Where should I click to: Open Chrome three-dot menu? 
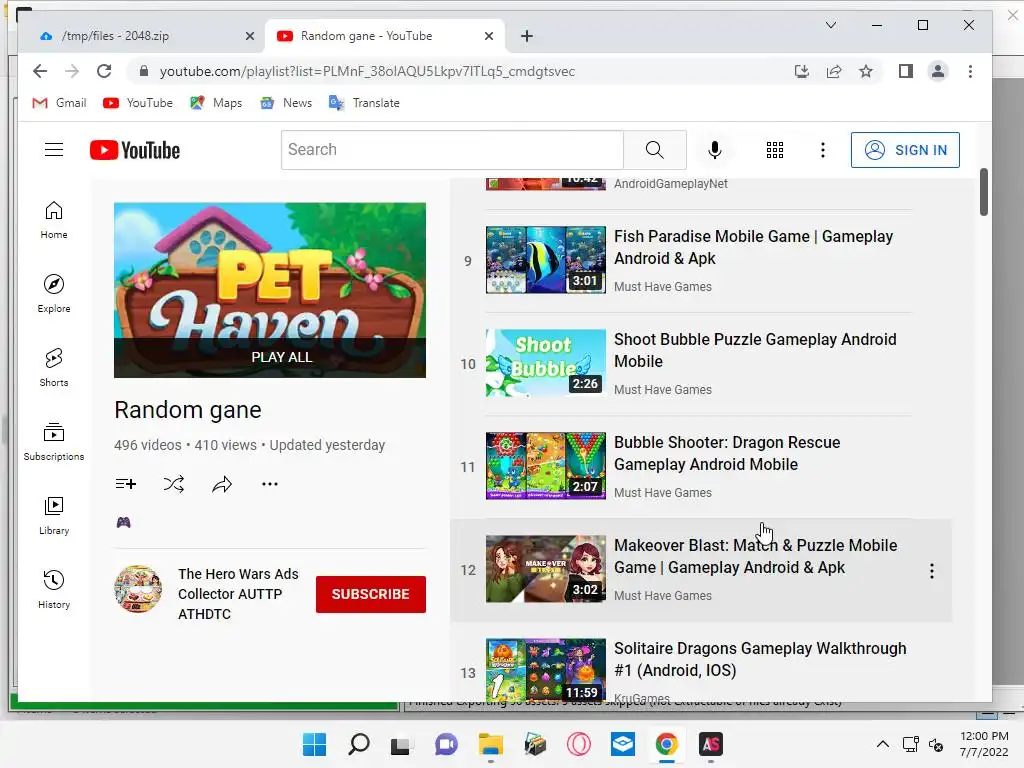point(970,71)
